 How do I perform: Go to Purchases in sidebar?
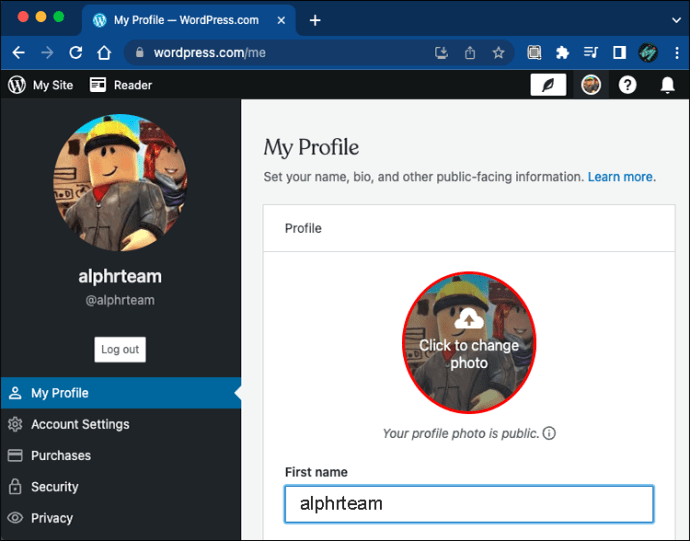click(60, 455)
